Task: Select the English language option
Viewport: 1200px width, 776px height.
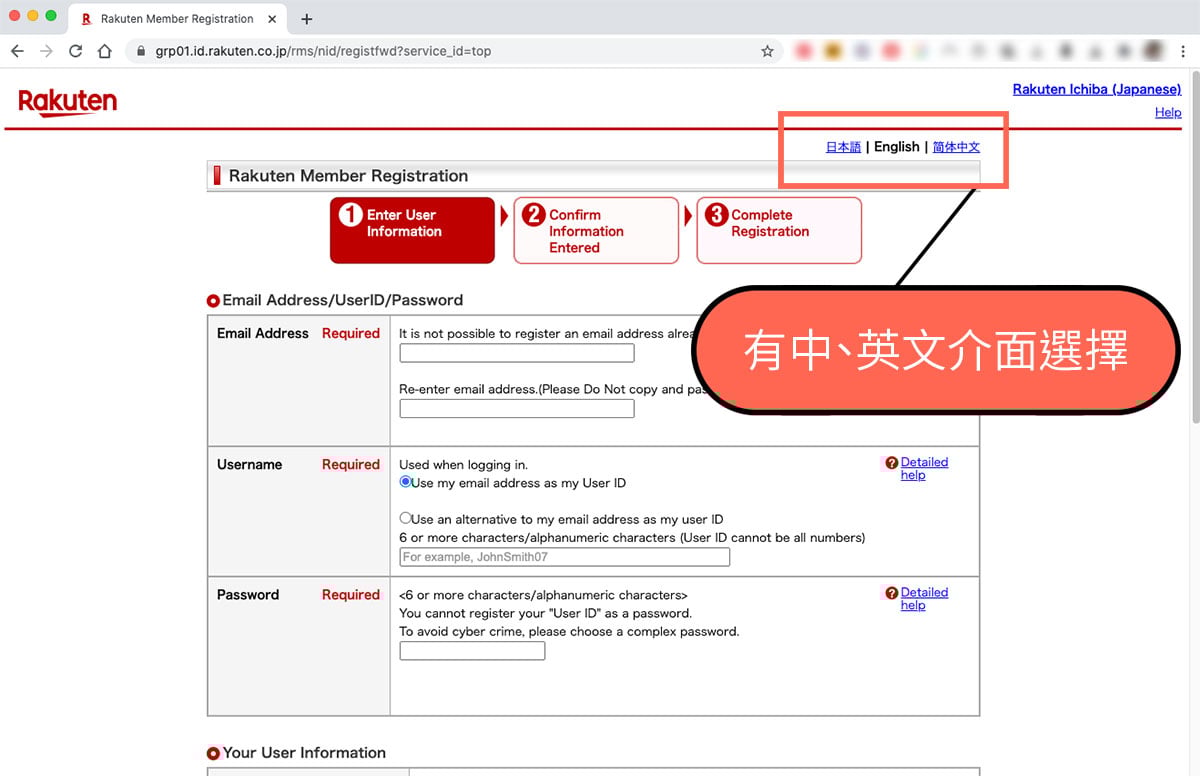Action: click(896, 146)
